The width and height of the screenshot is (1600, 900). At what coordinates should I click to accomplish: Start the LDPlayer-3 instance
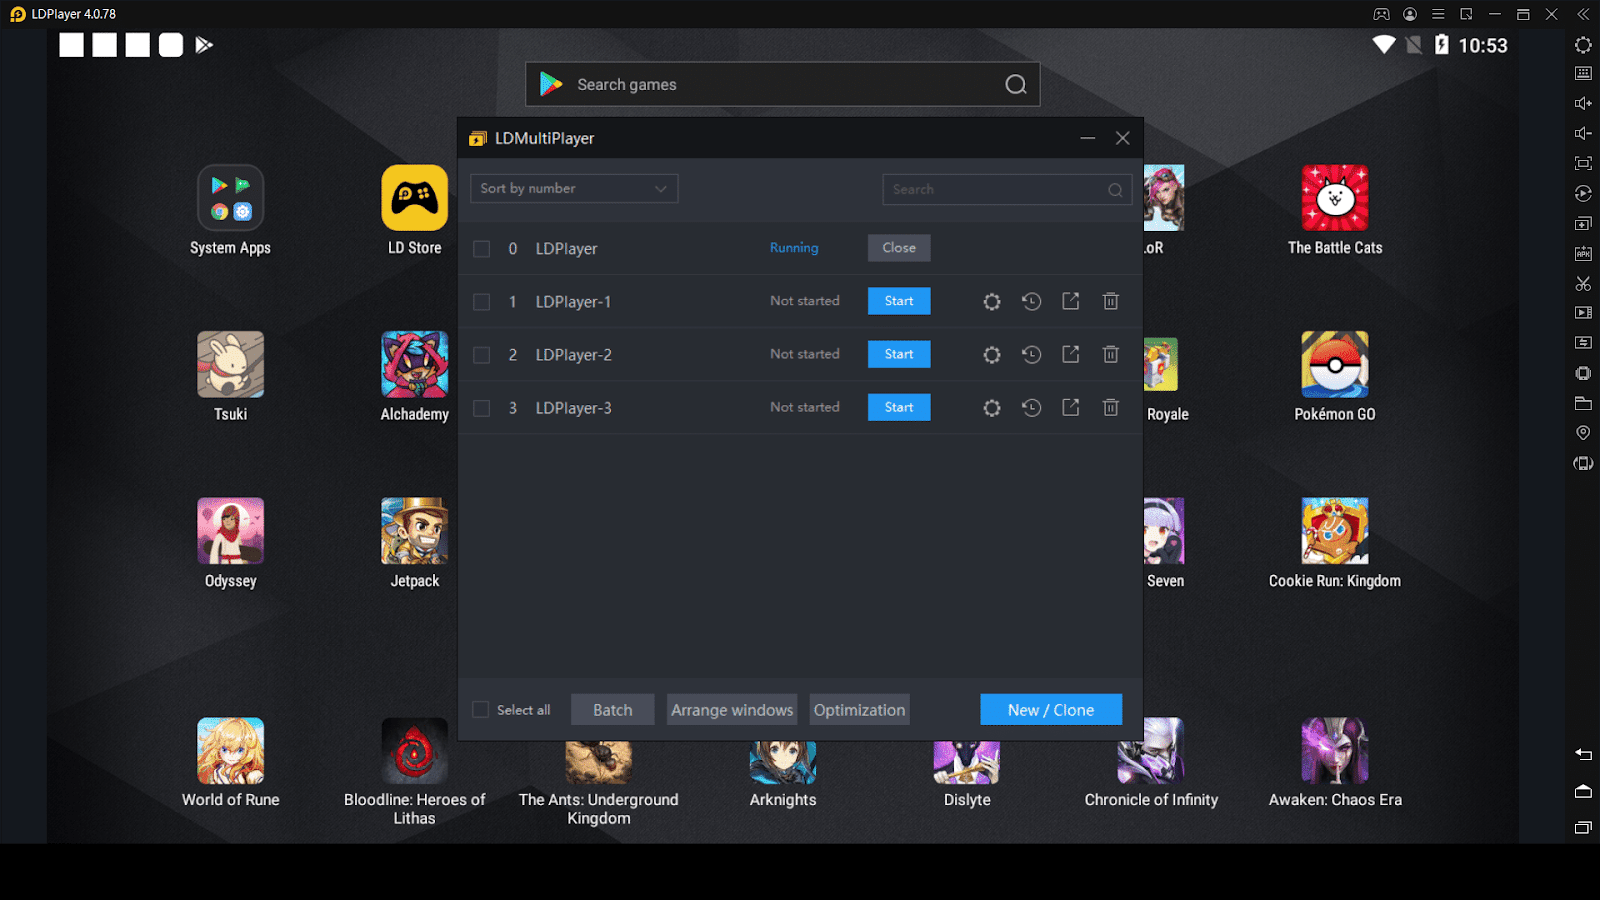pos(899,407)
